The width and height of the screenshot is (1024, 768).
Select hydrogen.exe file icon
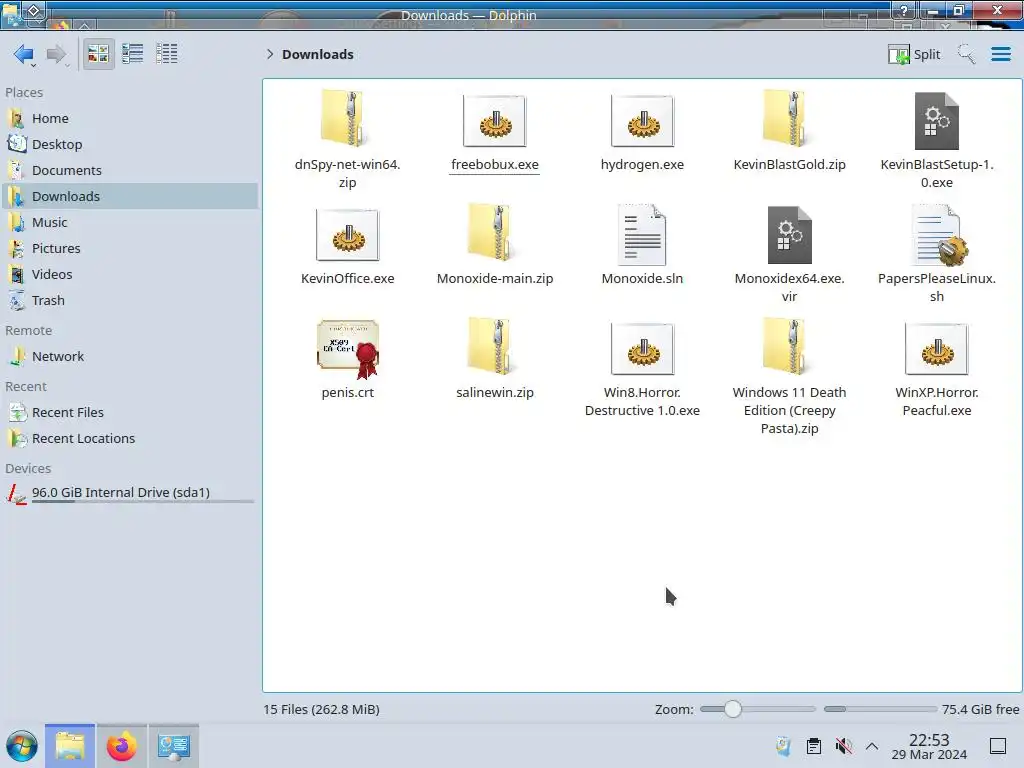coord(643,121)
